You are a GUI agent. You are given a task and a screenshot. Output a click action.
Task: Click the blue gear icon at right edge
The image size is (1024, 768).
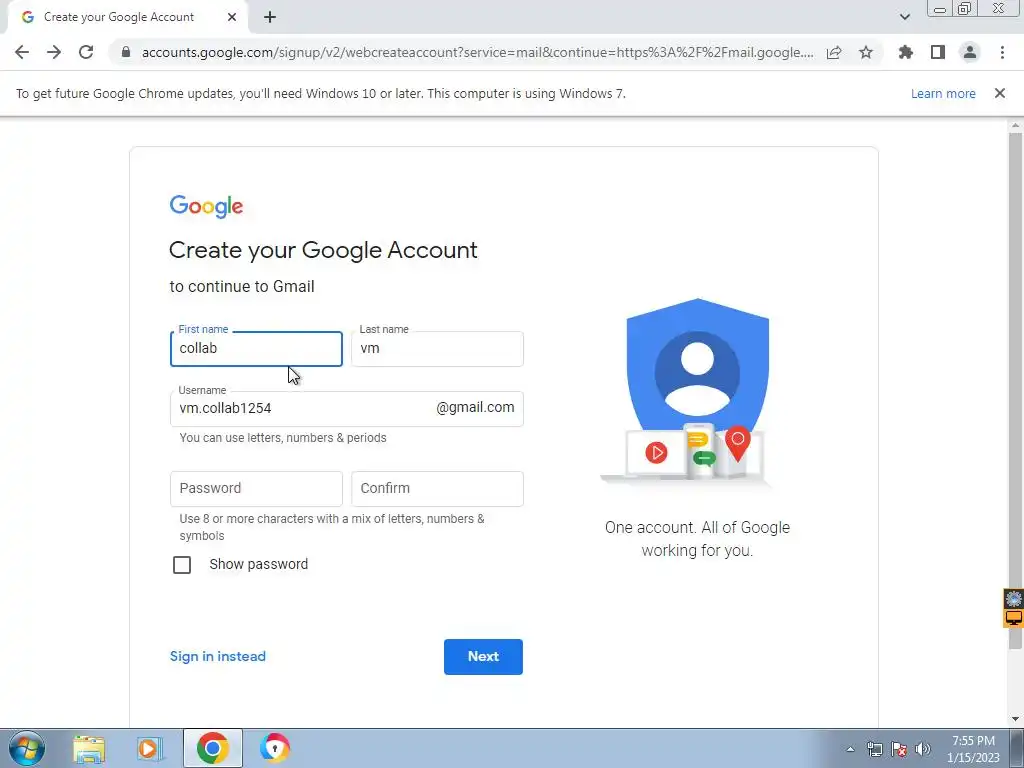click(x=1014, y=598)
